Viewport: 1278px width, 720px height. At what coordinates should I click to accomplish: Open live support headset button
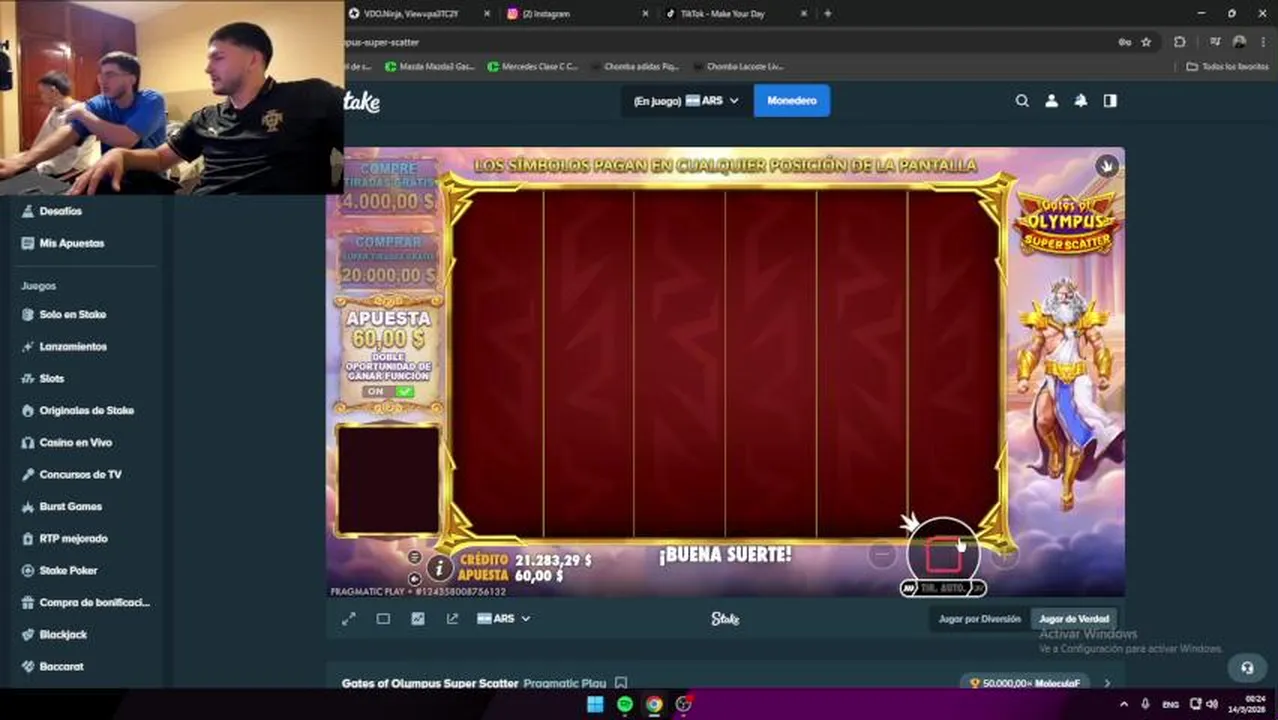click(x=1247, y=668)
